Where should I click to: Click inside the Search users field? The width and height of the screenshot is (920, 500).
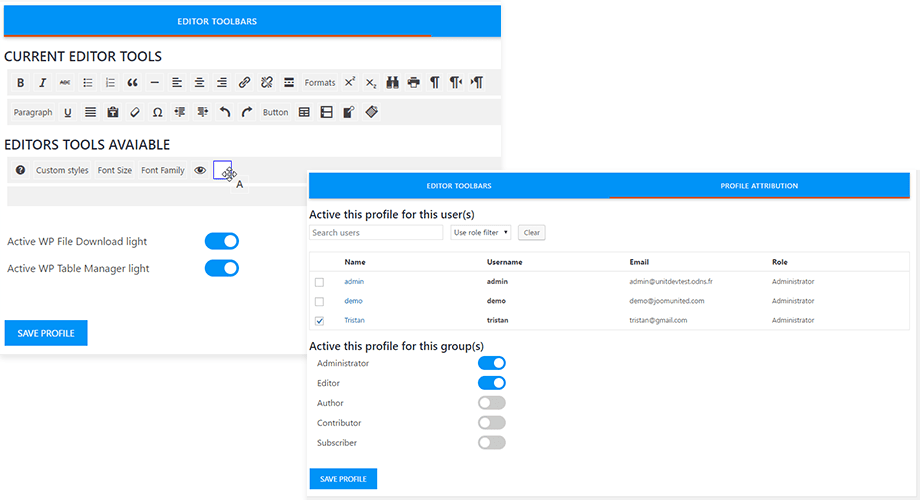tap(376, 233)
